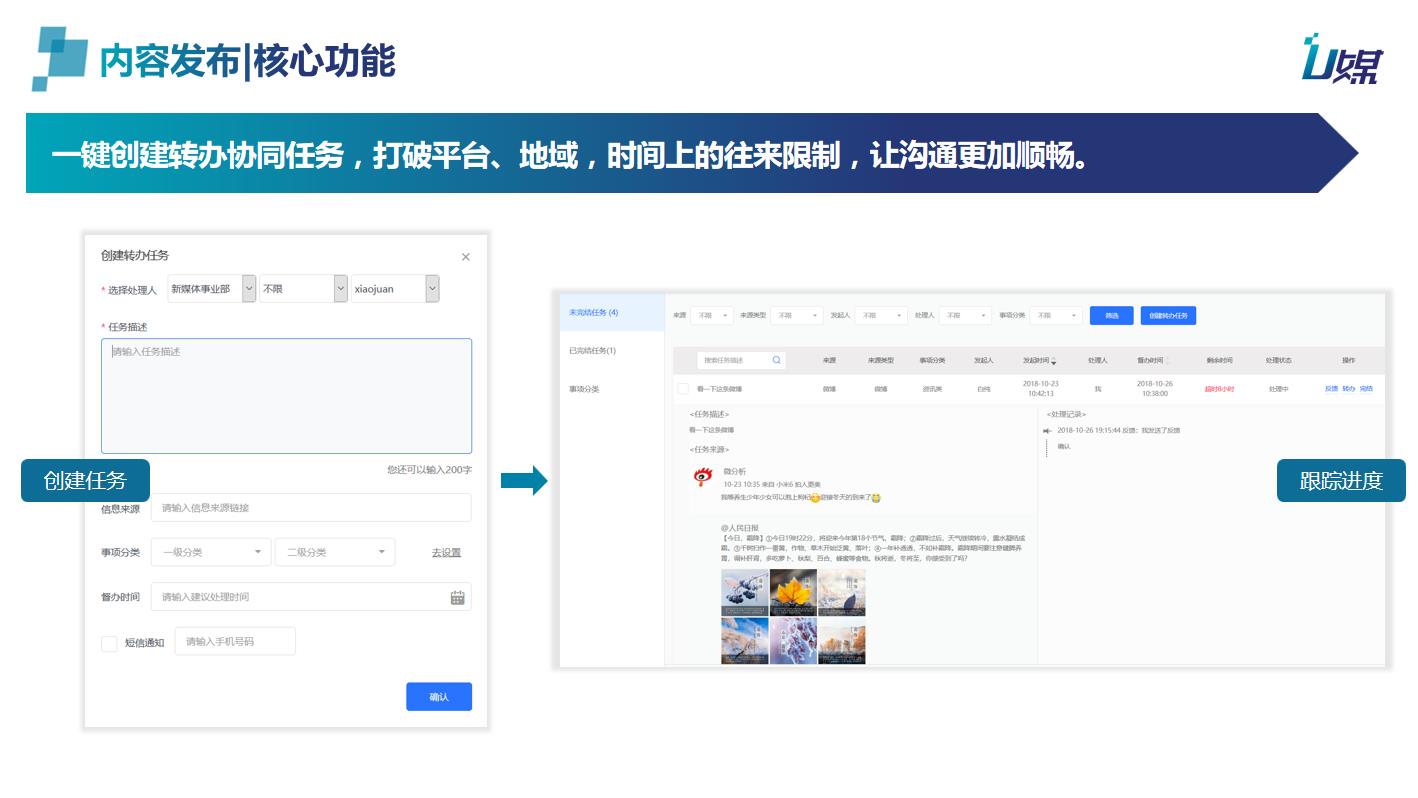Click the blue 确认 button in dialog
Screen dimensions: 1418x798
click(439, 697)
